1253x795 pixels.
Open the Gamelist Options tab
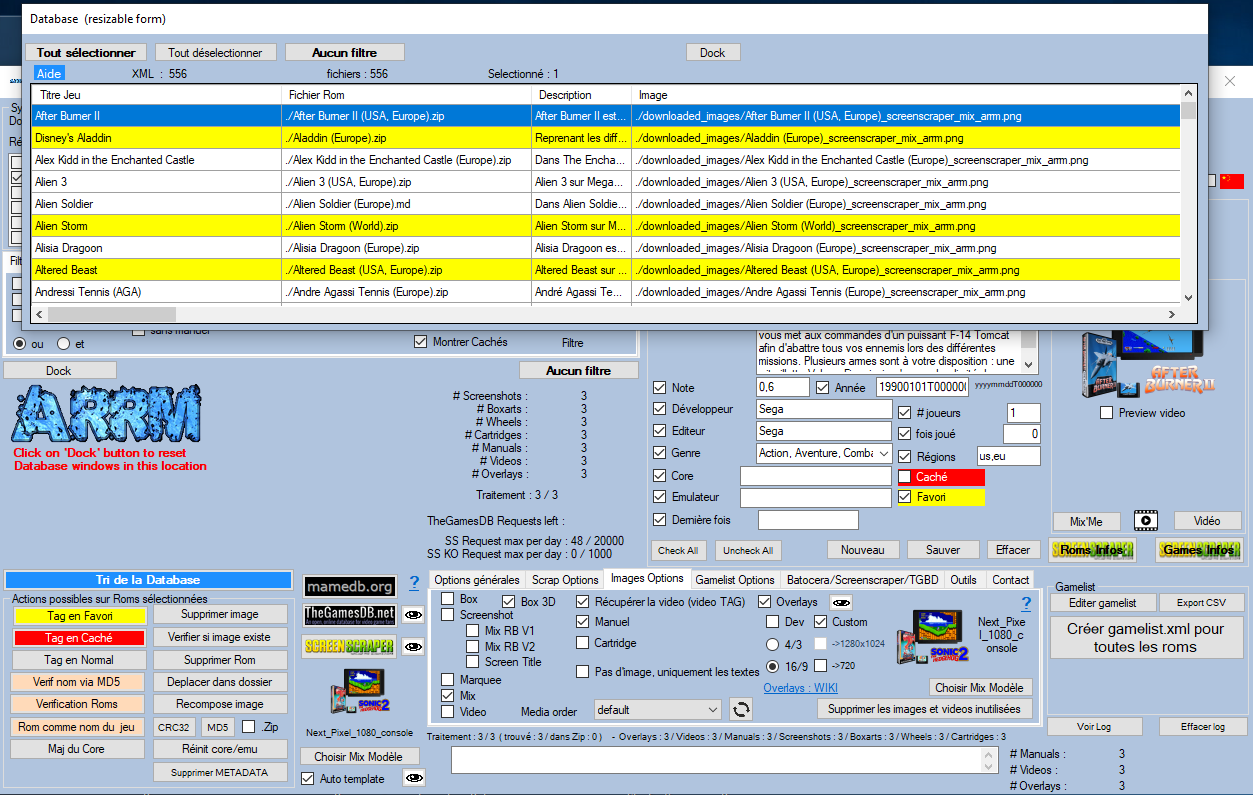click(x=734, y=580)
